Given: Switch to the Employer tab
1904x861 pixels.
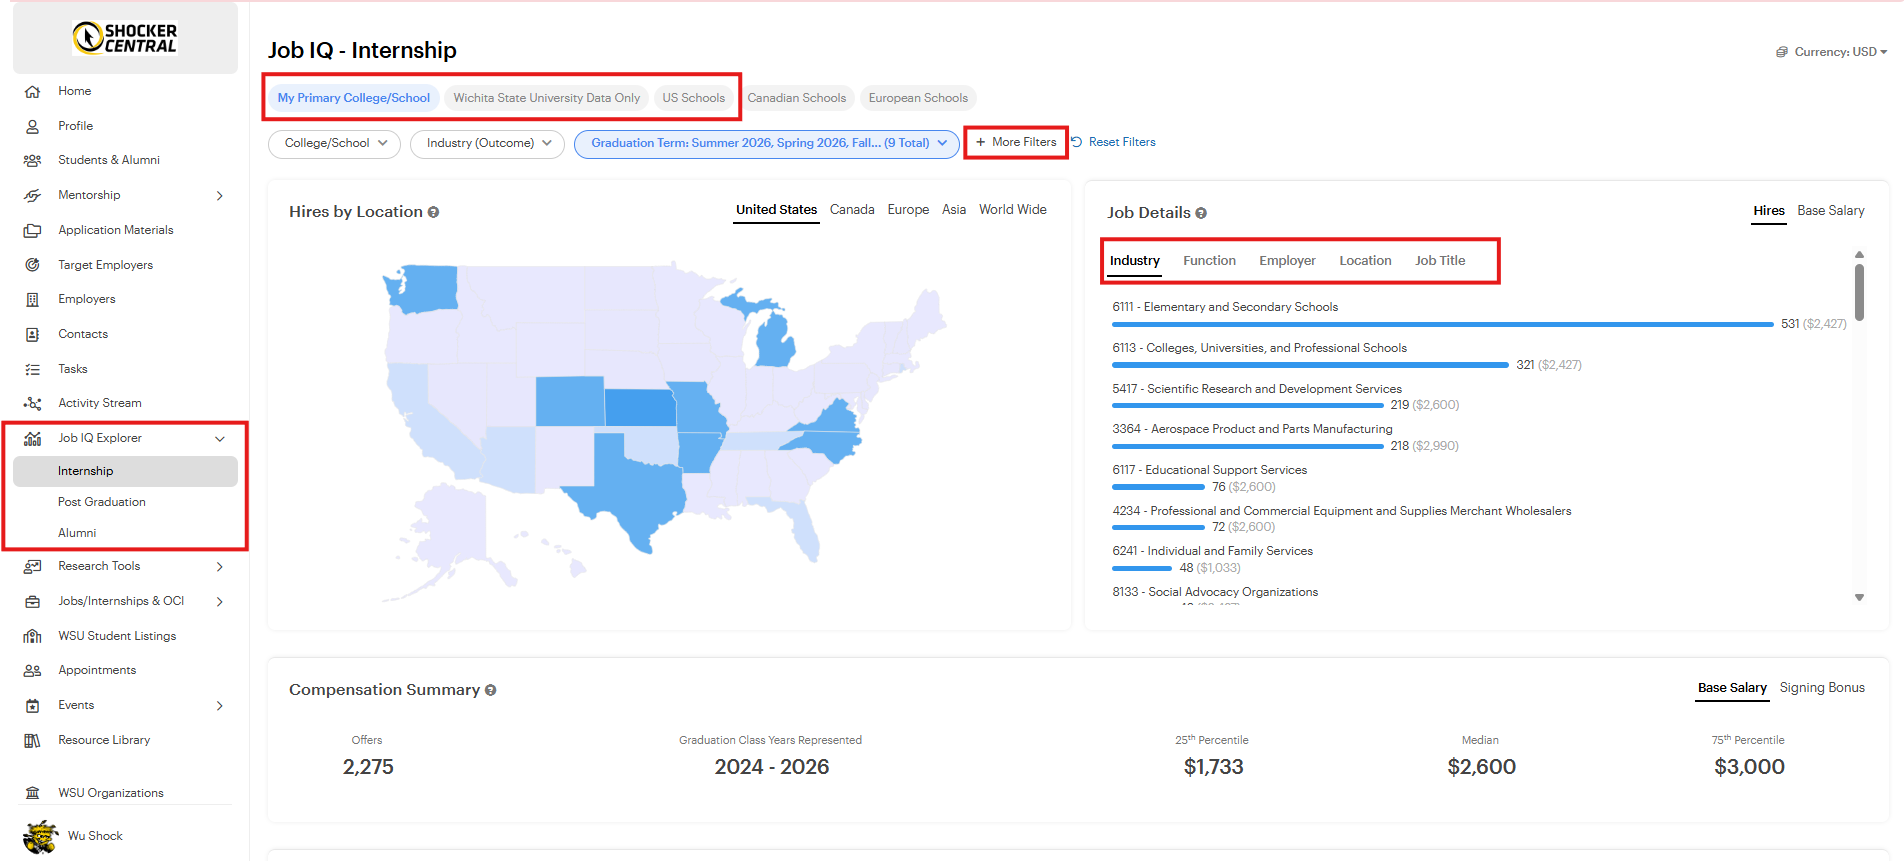Looking at the screenshot, I should 1287,261.
